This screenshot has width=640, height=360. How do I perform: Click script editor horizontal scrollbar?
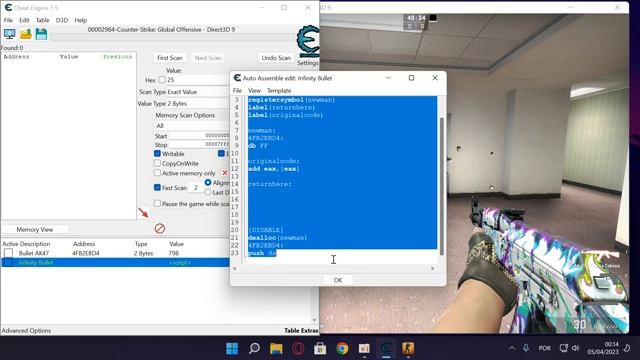coord(333,268)
